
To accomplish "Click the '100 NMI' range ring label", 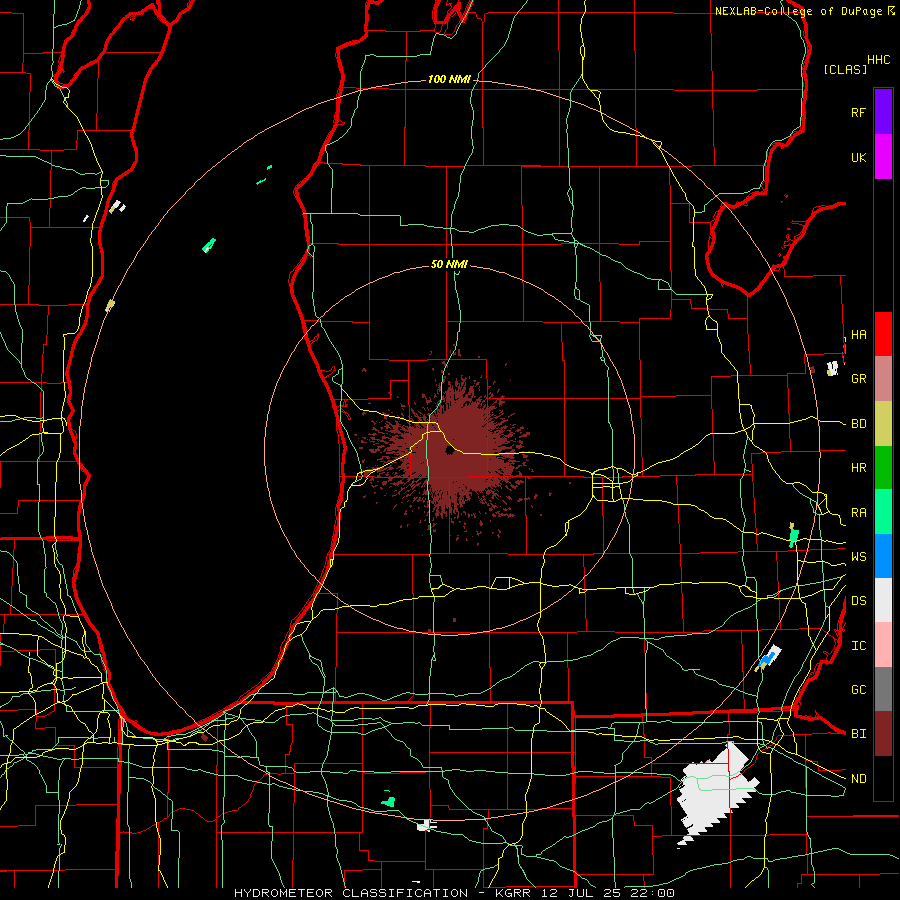I will pos(449,79).
